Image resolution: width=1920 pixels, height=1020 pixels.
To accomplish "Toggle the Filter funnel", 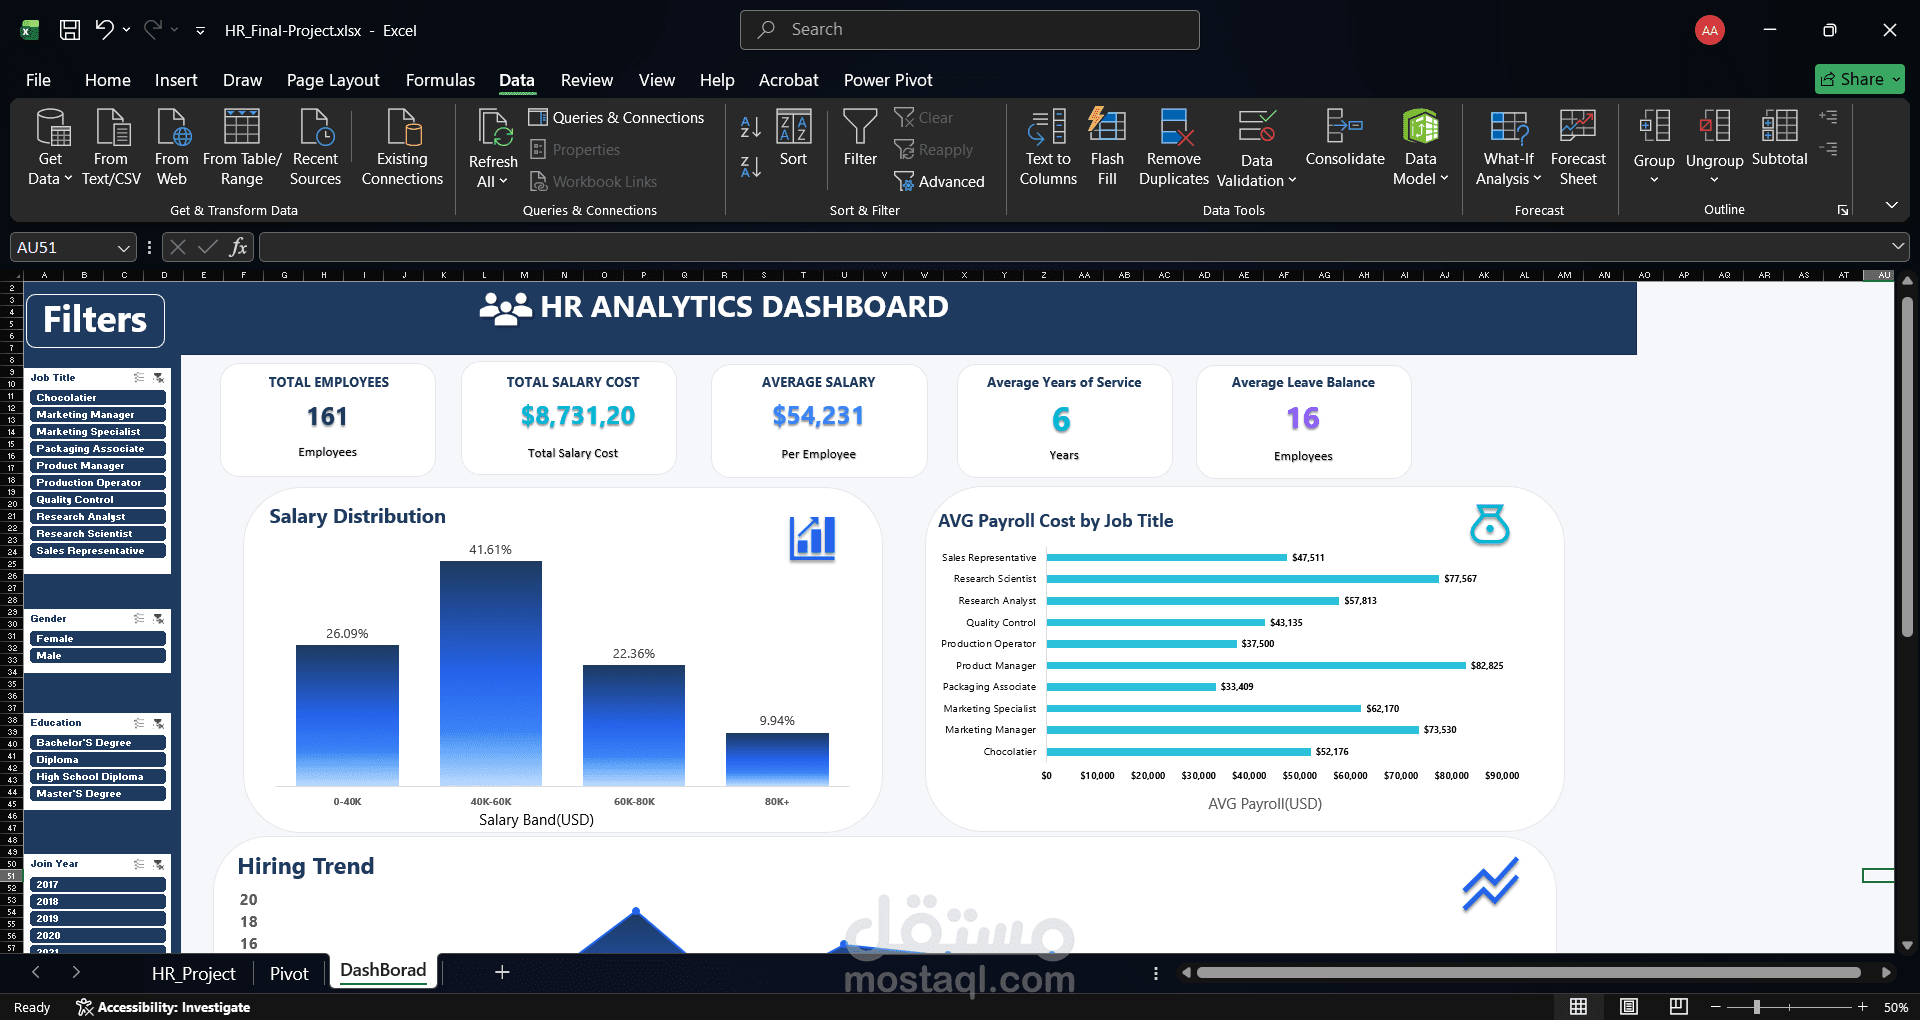I will tap(860, 138).
